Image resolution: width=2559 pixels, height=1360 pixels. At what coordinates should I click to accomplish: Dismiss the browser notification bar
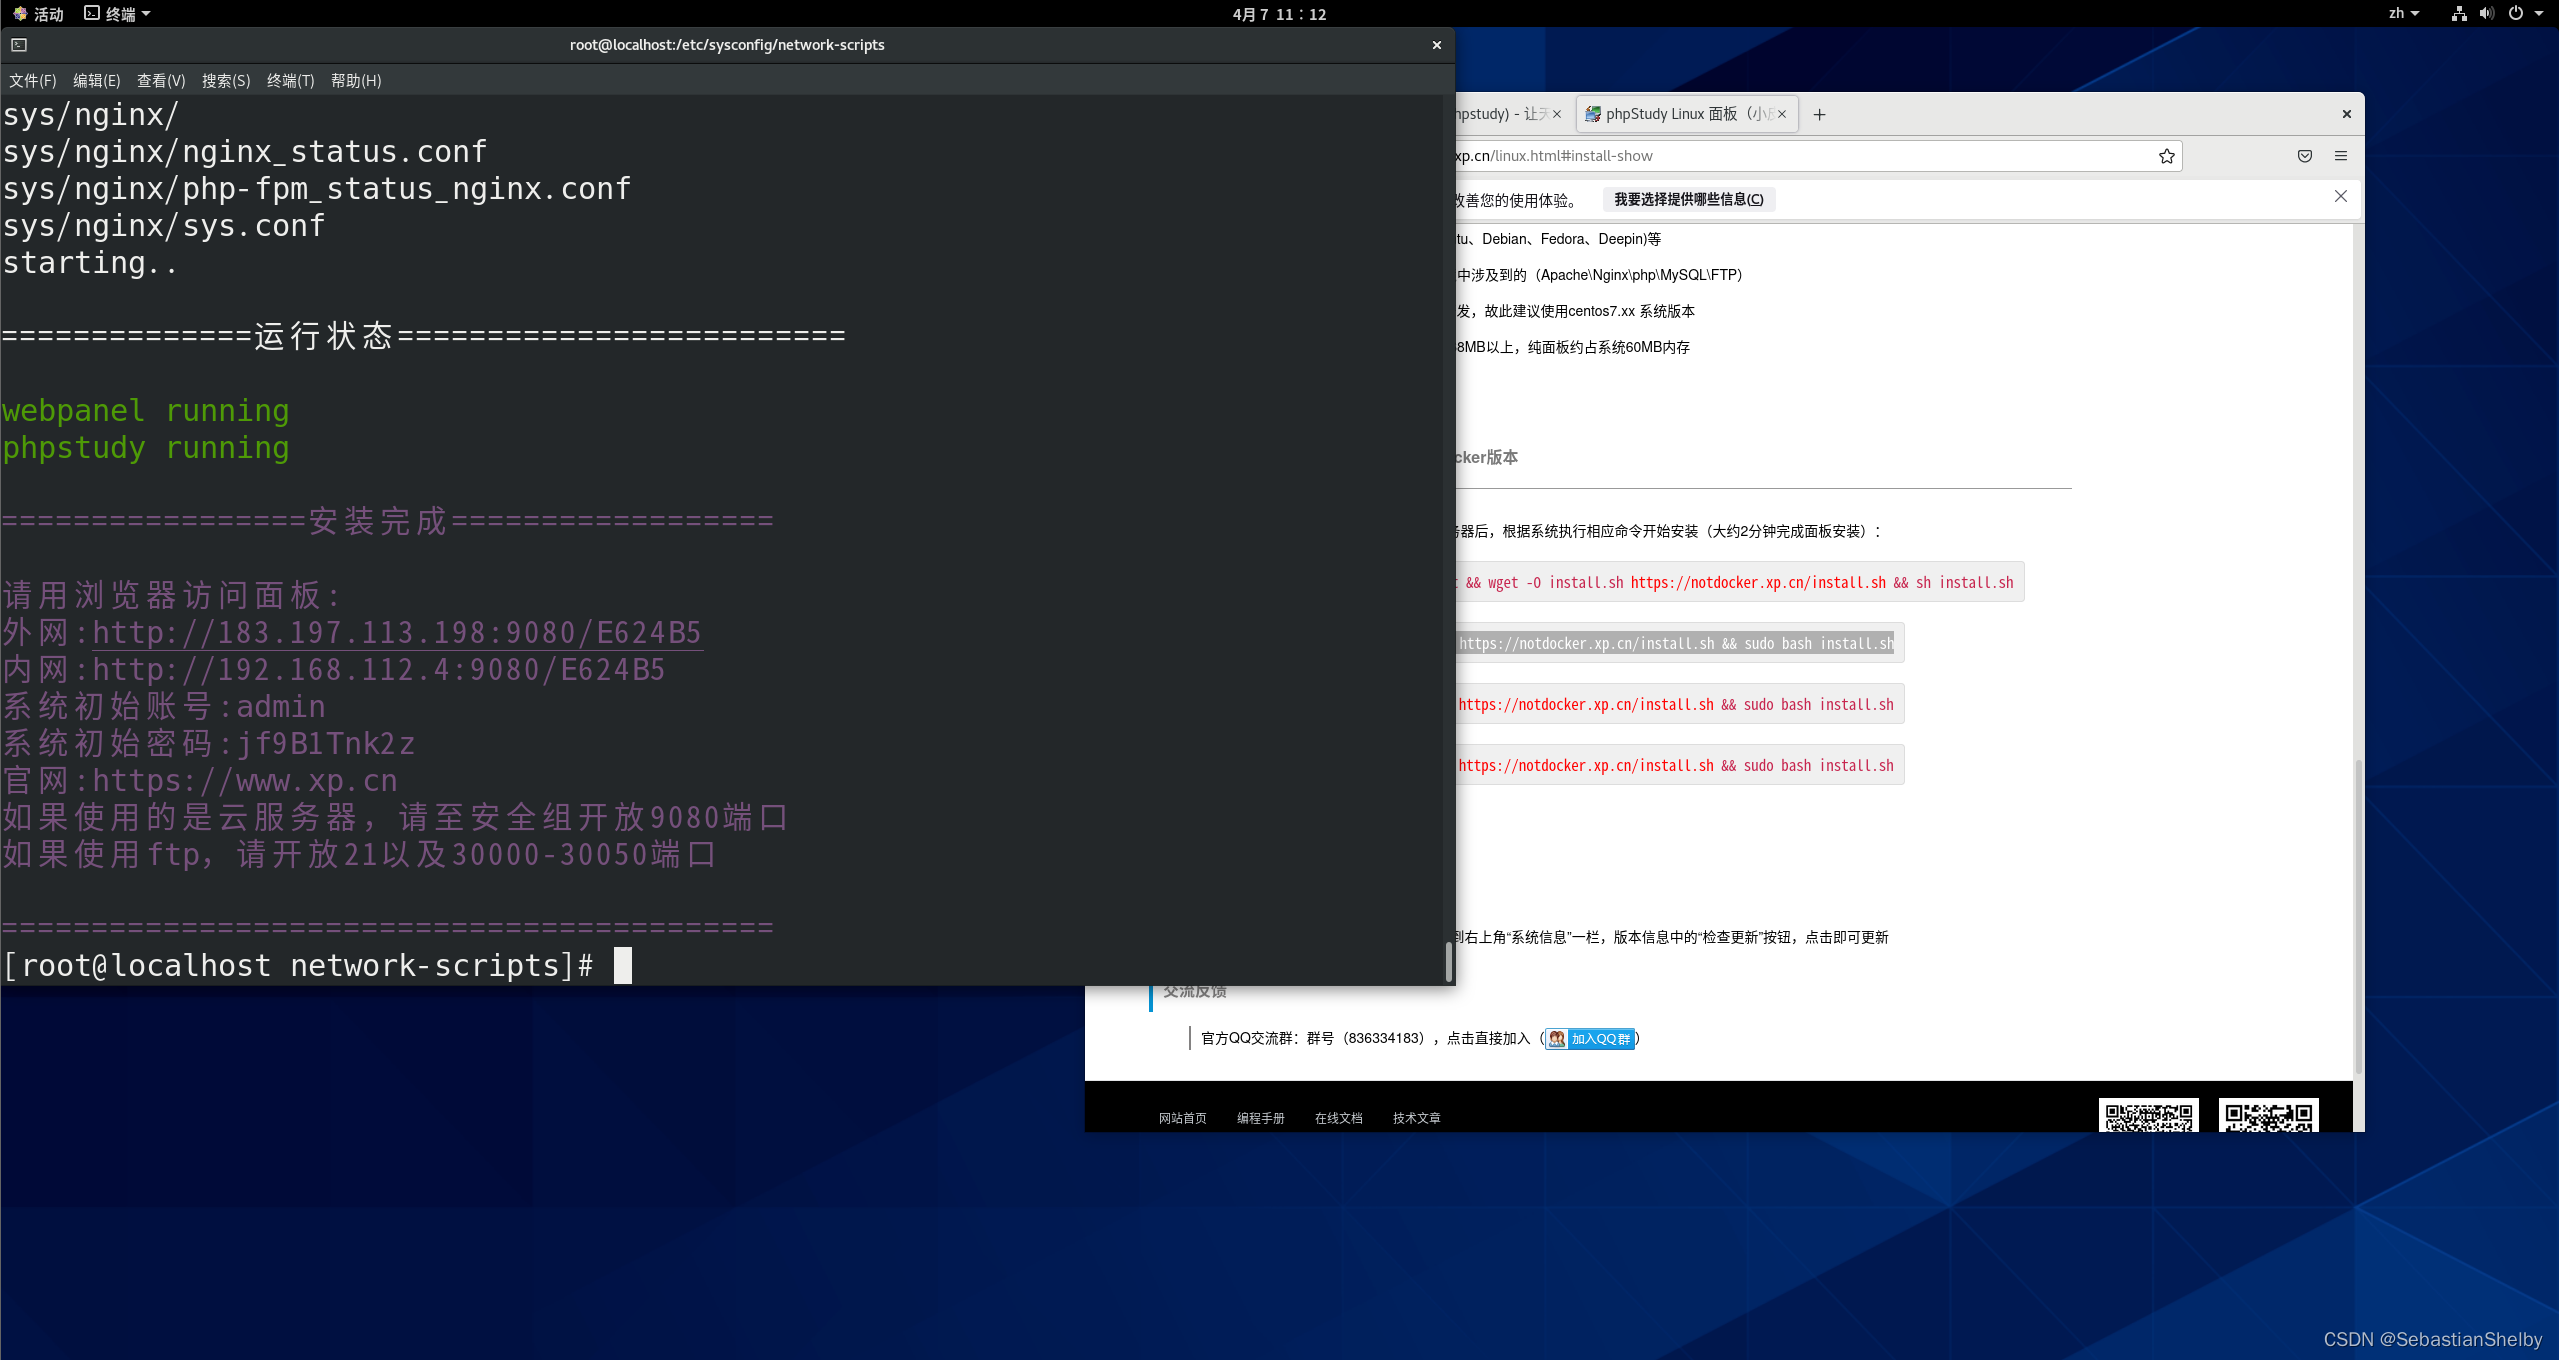2341,196
